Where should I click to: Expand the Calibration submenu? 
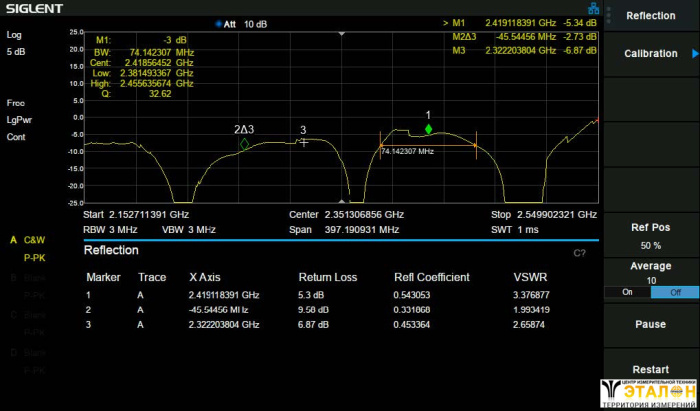[651, 54]
